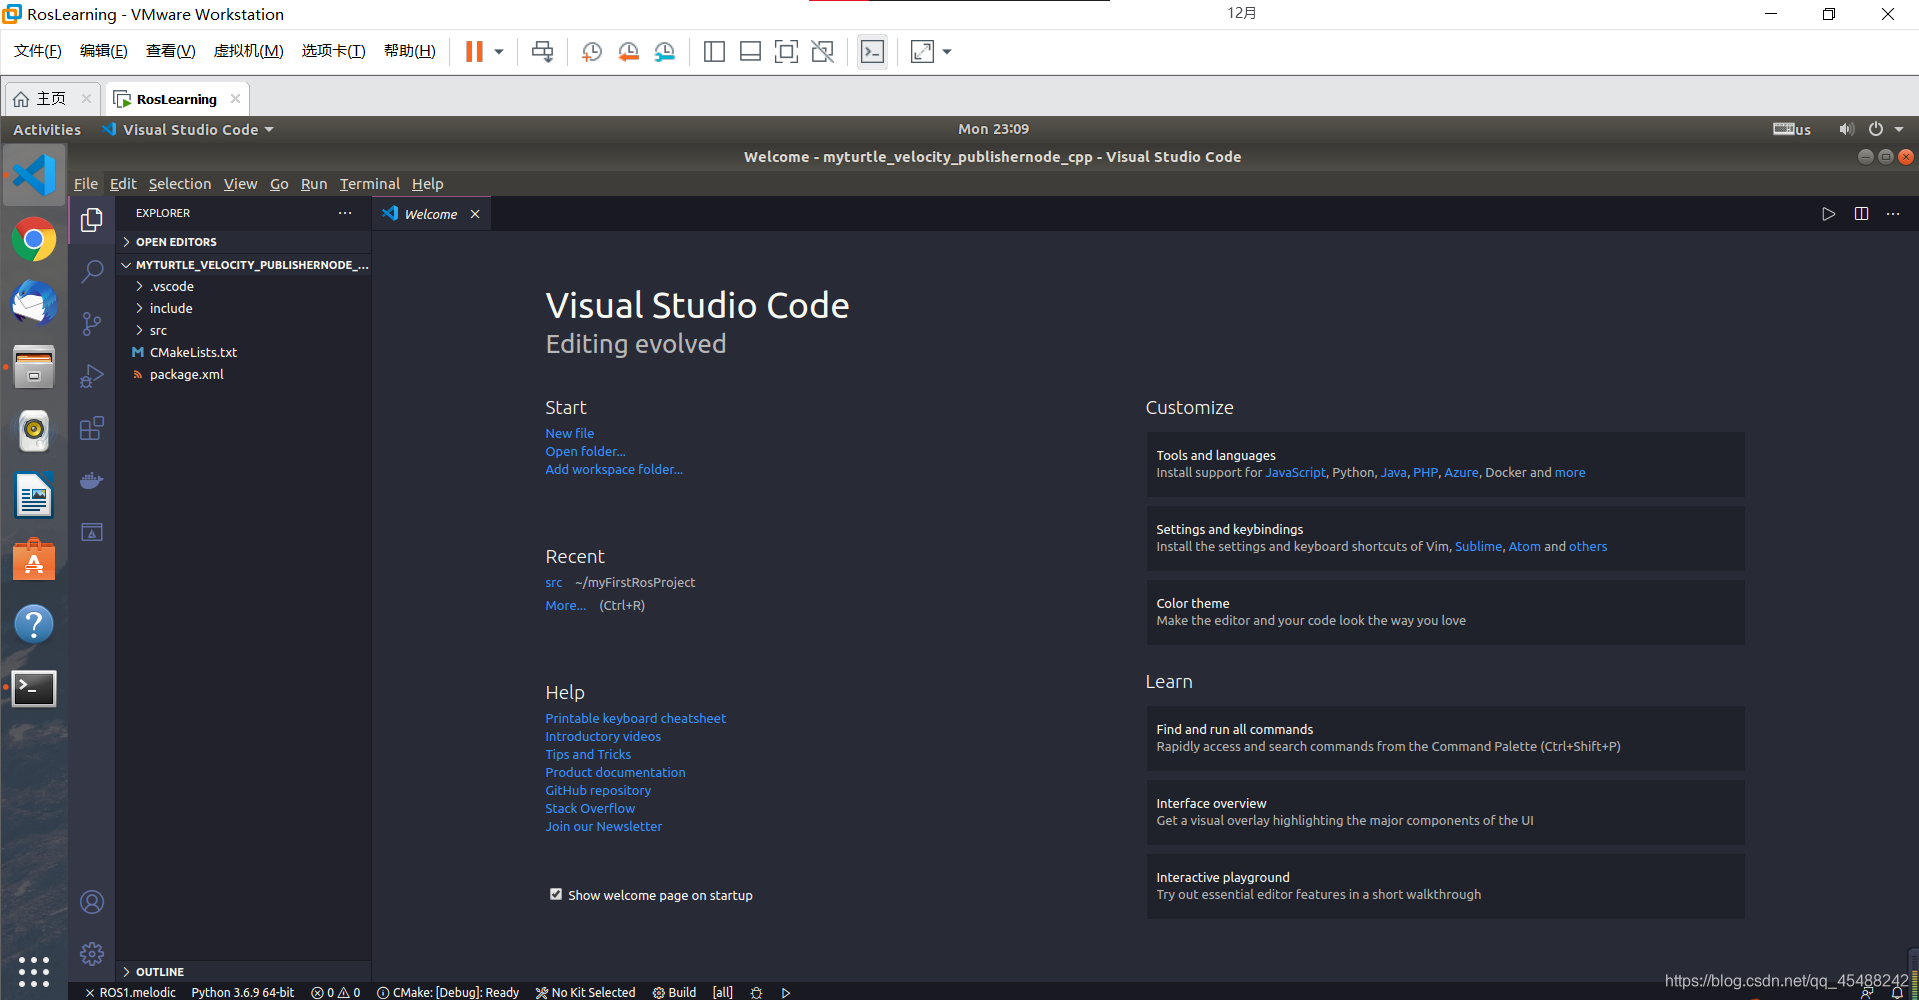Click No Kit Selected in status bar
This screenshot has width=1919, height=1000.
tap(585, 993)
